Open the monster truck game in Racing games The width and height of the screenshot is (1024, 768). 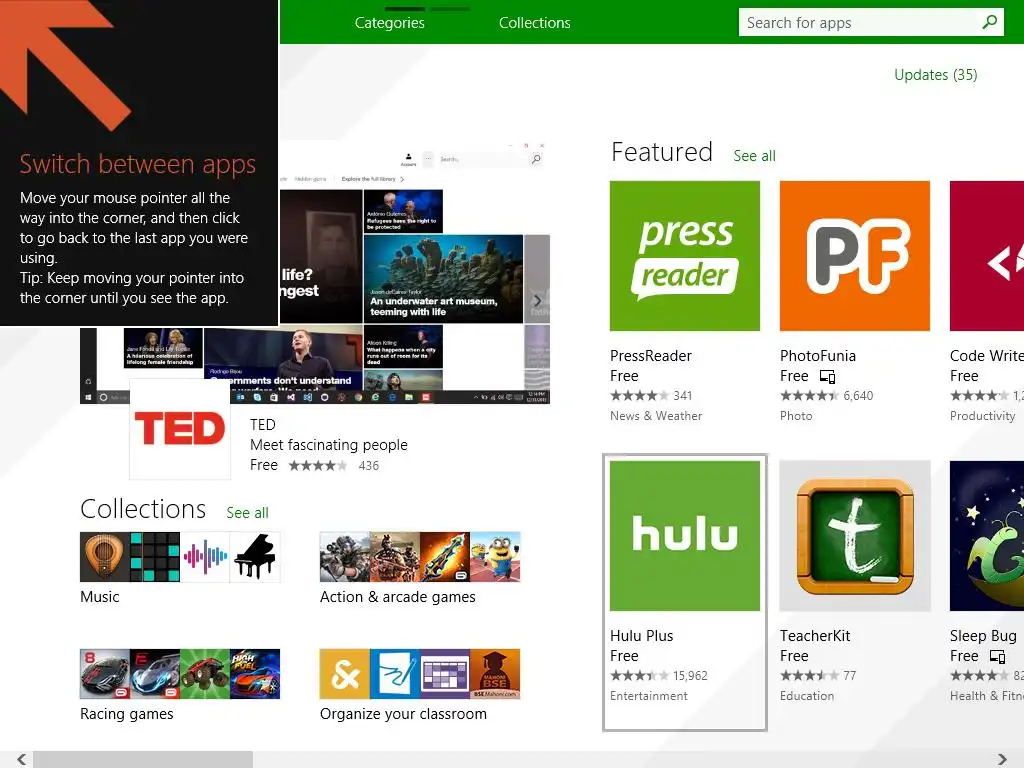(x=204, y=674)
